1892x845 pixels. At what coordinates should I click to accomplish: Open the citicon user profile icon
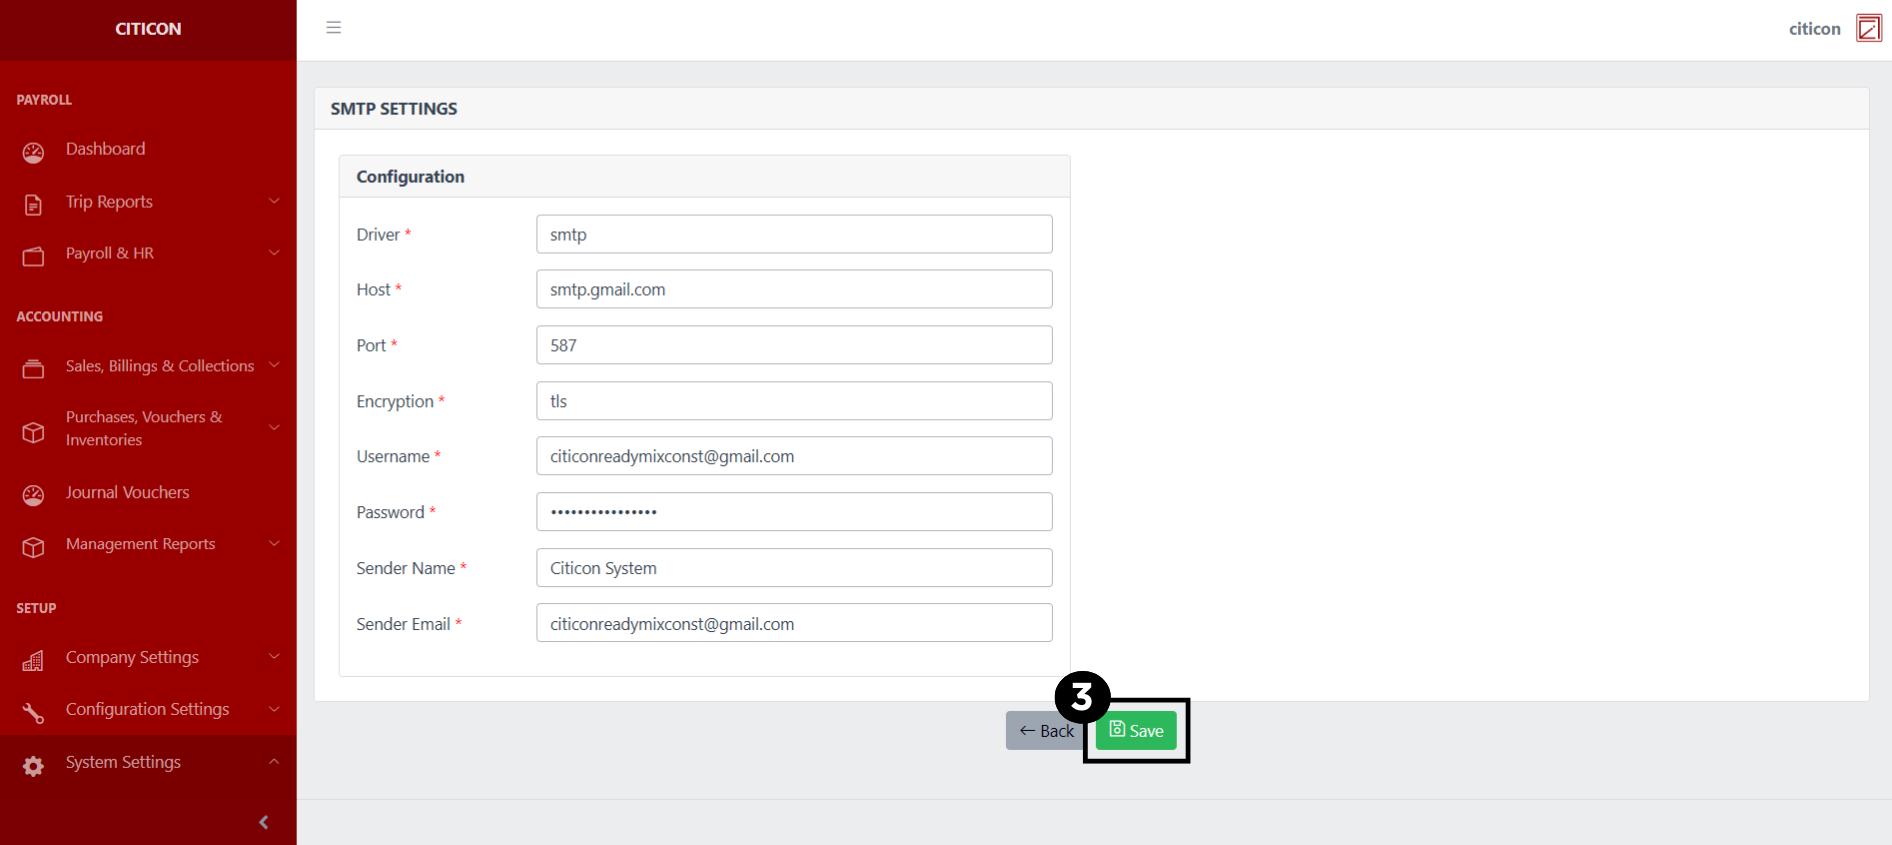coord(1869,28)
